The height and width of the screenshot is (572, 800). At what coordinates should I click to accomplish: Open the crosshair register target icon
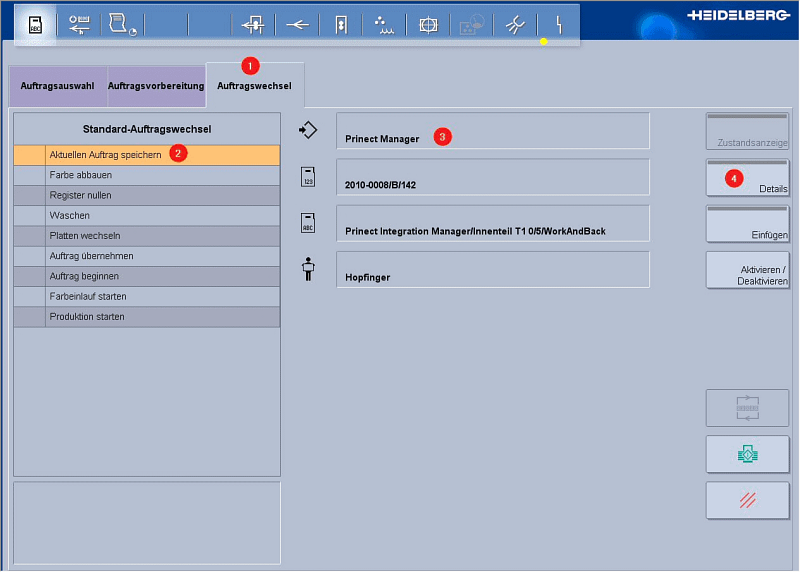[x=428, y=25]
